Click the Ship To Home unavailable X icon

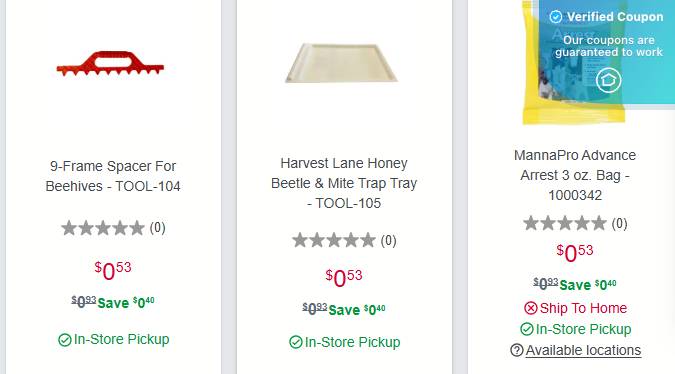(531, 308)
